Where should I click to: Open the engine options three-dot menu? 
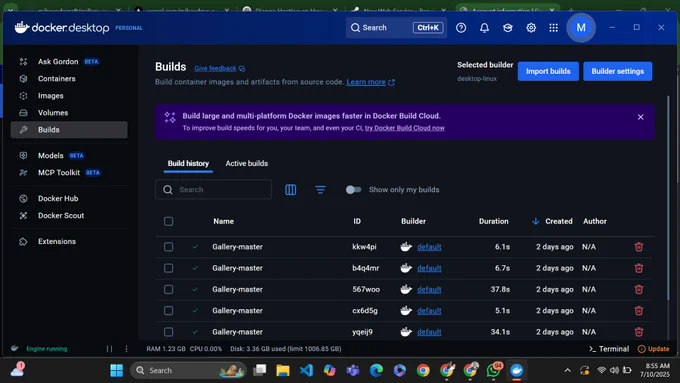(x=126, y=349)
